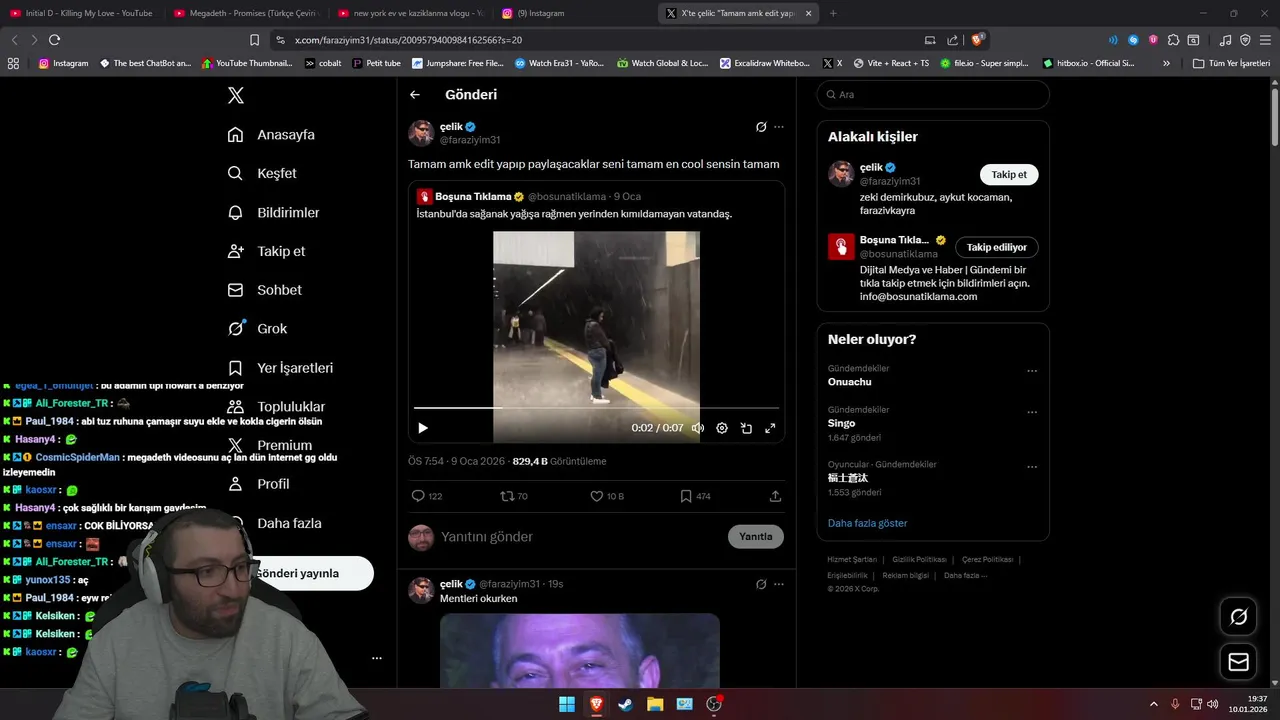Click the X logo in the sidebar
This screenshot has width=1280, height=720.
pos(236,96)
